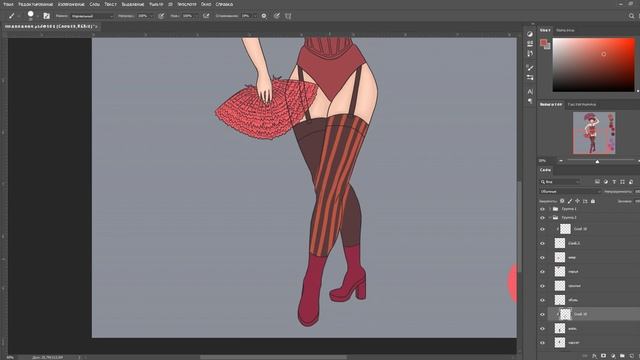Filter layers by smart objects icon
Screen dimensions: 640x360
[631, 182]
